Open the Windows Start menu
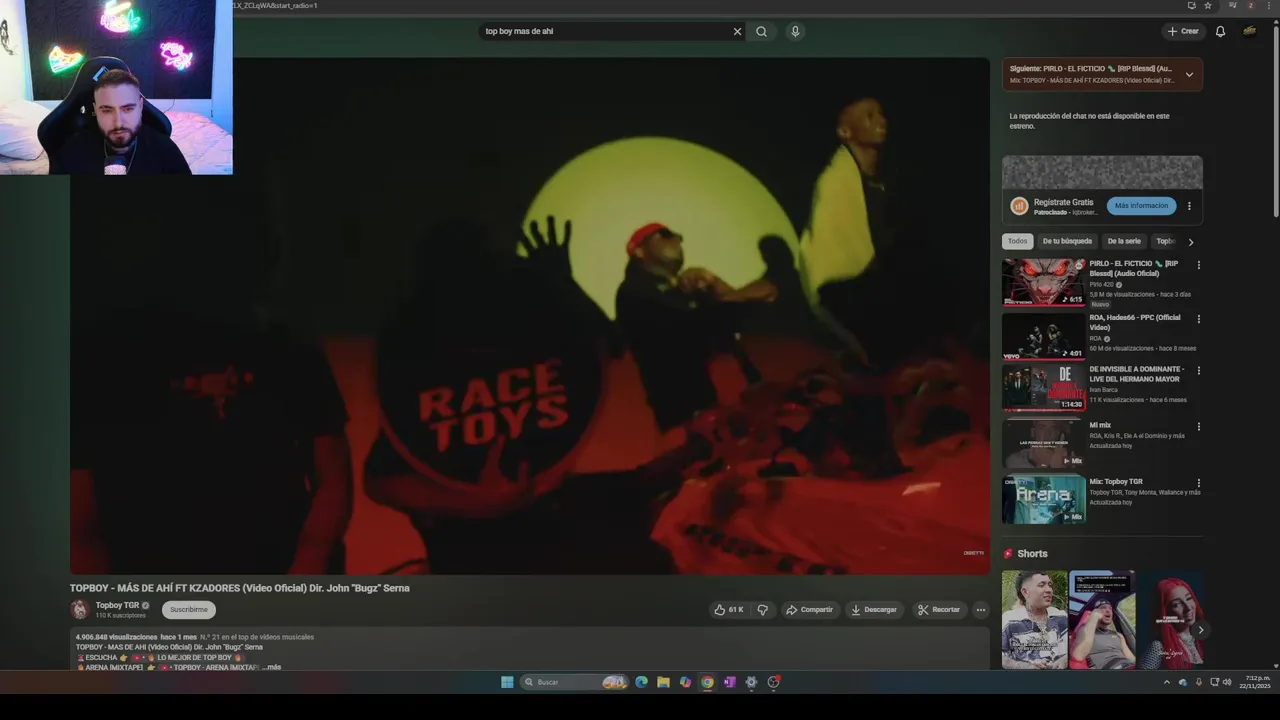Screen dimensions: 1280x720 click(x=507, y=682)
